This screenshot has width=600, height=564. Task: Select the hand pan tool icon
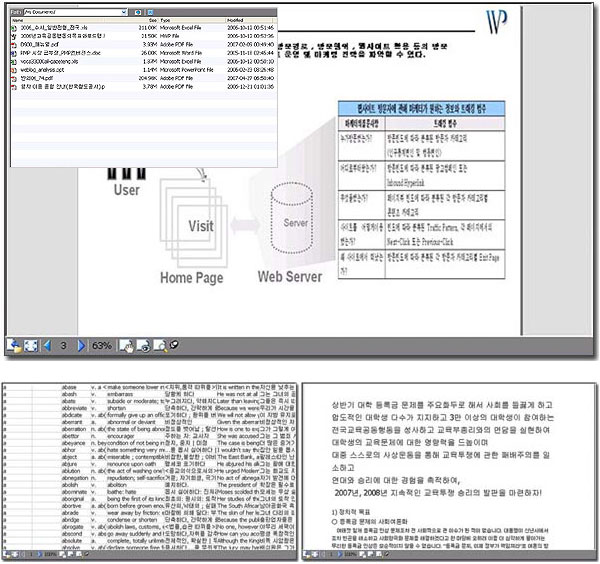pyautogui.click(x=127, y=346)
